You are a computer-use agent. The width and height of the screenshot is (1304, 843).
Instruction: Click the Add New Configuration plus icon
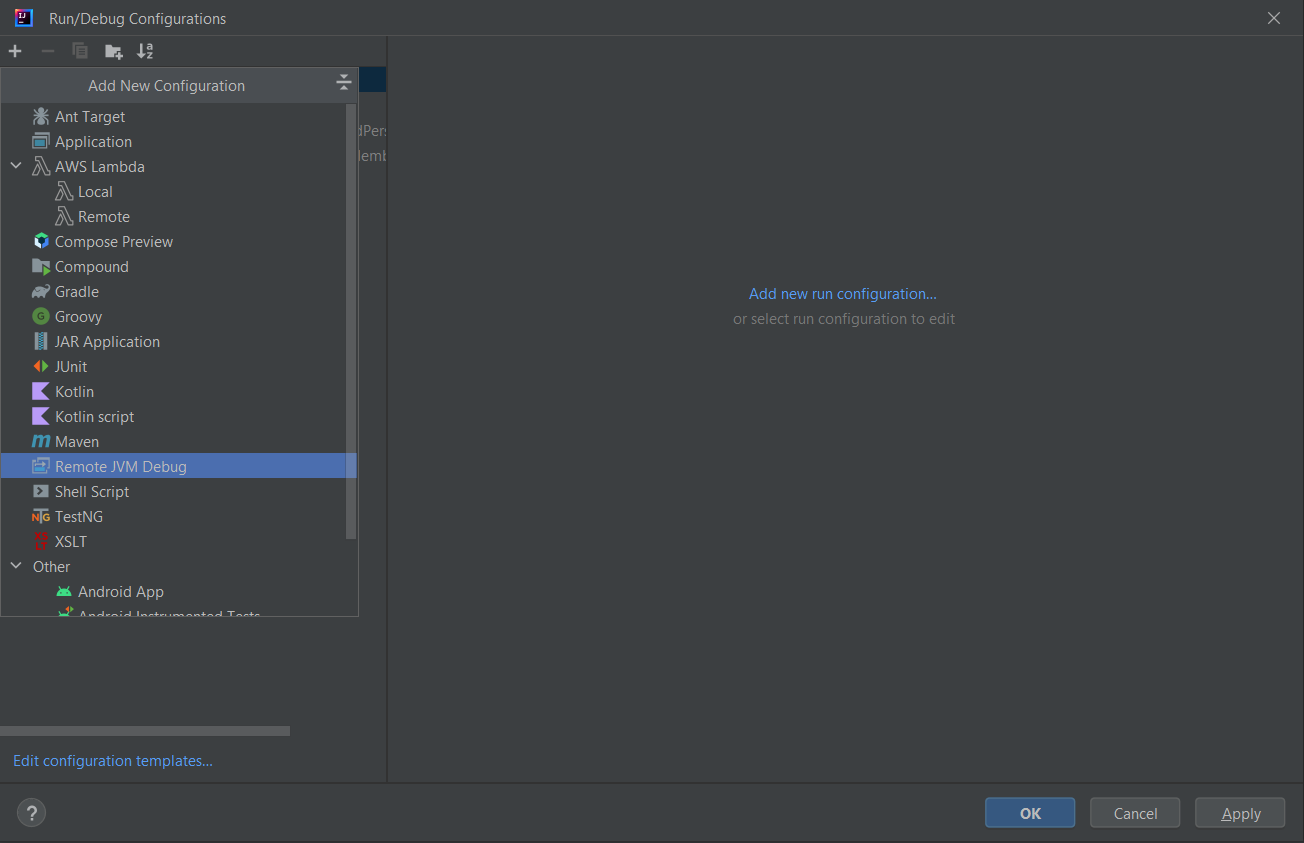[15, 51]
